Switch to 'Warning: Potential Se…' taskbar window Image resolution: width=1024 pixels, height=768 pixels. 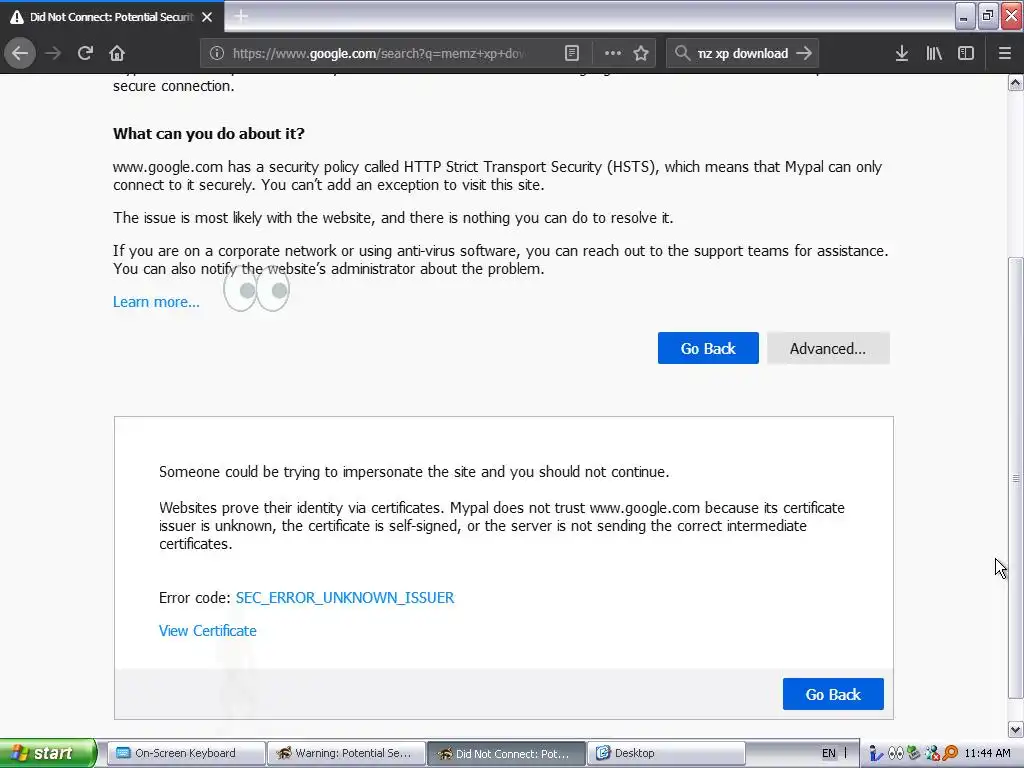point(346,753)
